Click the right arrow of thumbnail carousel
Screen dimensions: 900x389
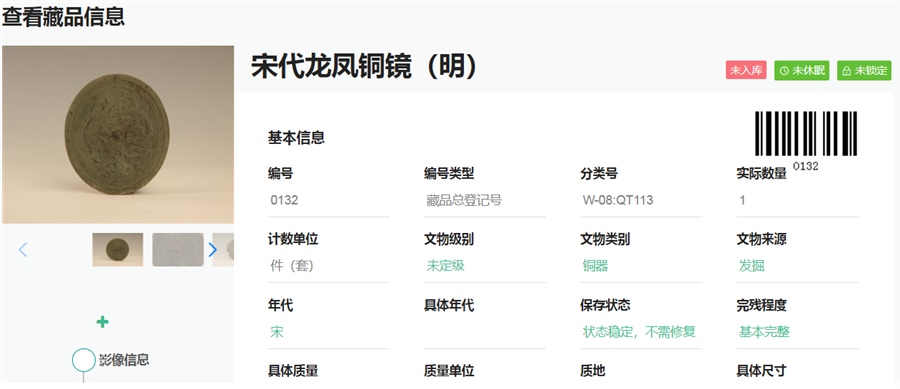click(x=213, y=250)
